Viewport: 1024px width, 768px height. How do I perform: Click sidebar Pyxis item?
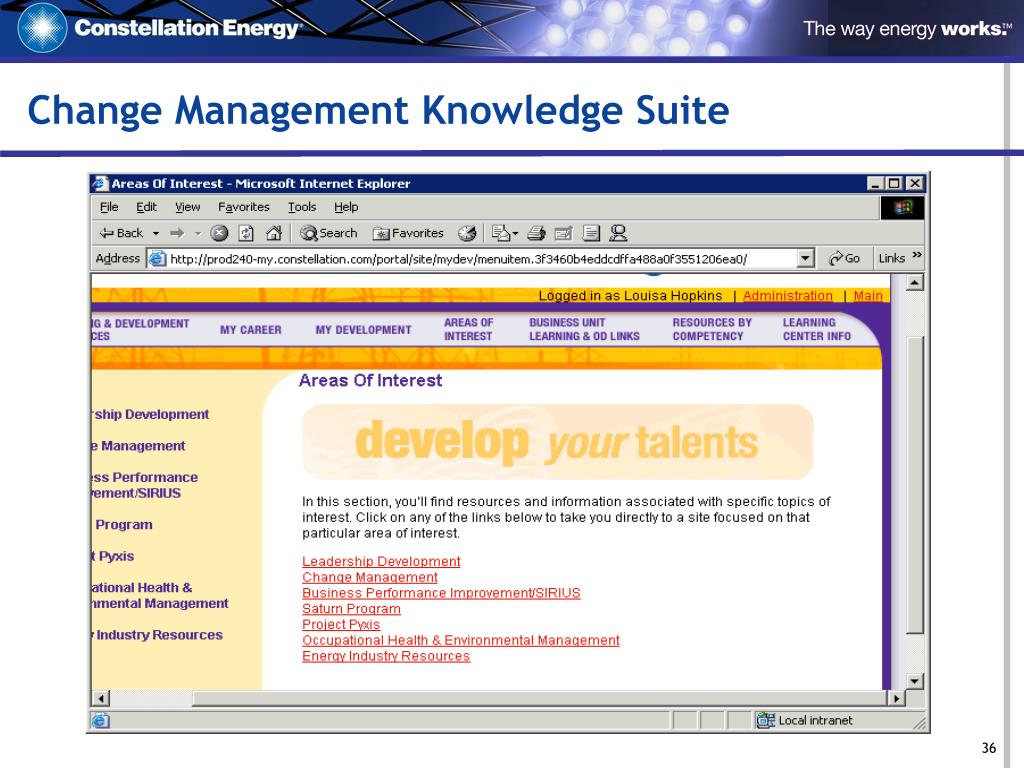pyautogui.click(x=114, y=556)
